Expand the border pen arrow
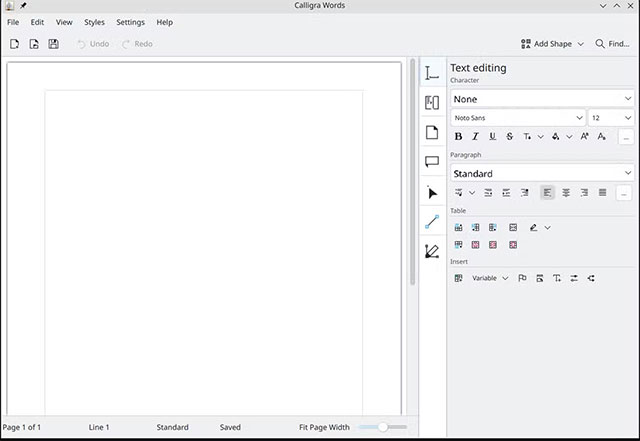 pos(547,228)
